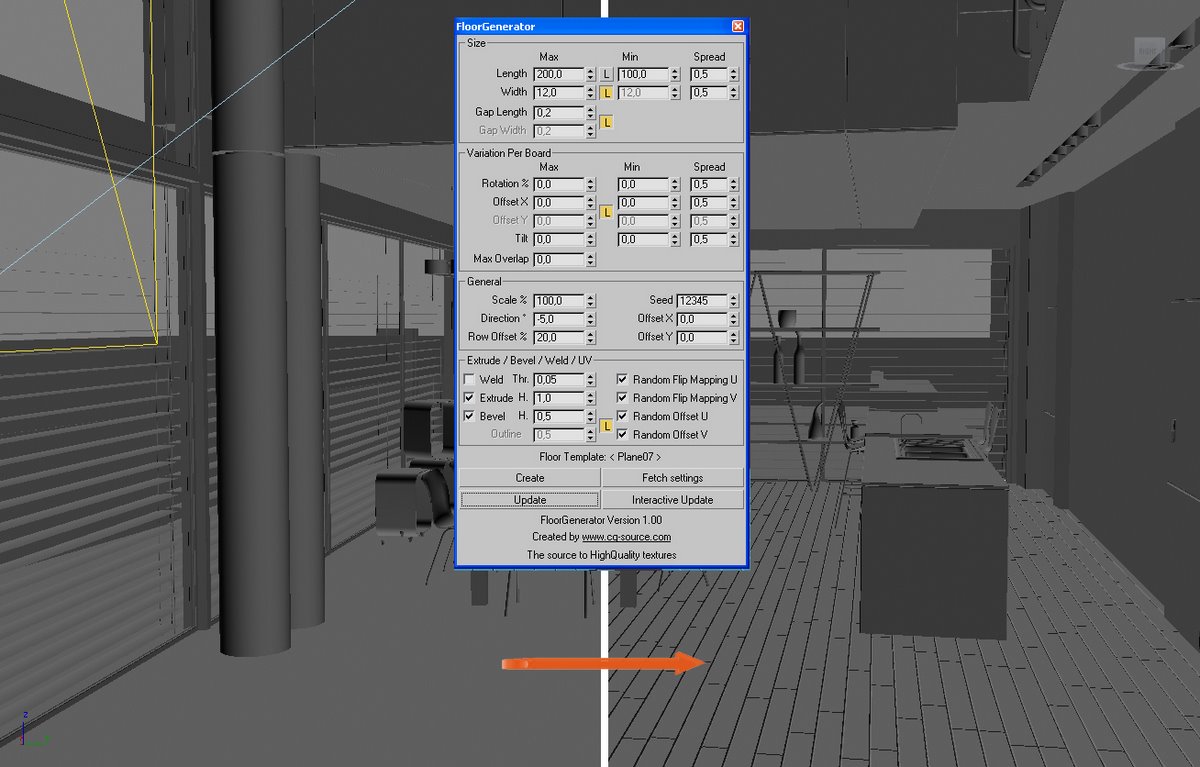Click the Weld Thr. spinner arrows
This screenshot has height=767, width=1200.
(x=591, y=380)
